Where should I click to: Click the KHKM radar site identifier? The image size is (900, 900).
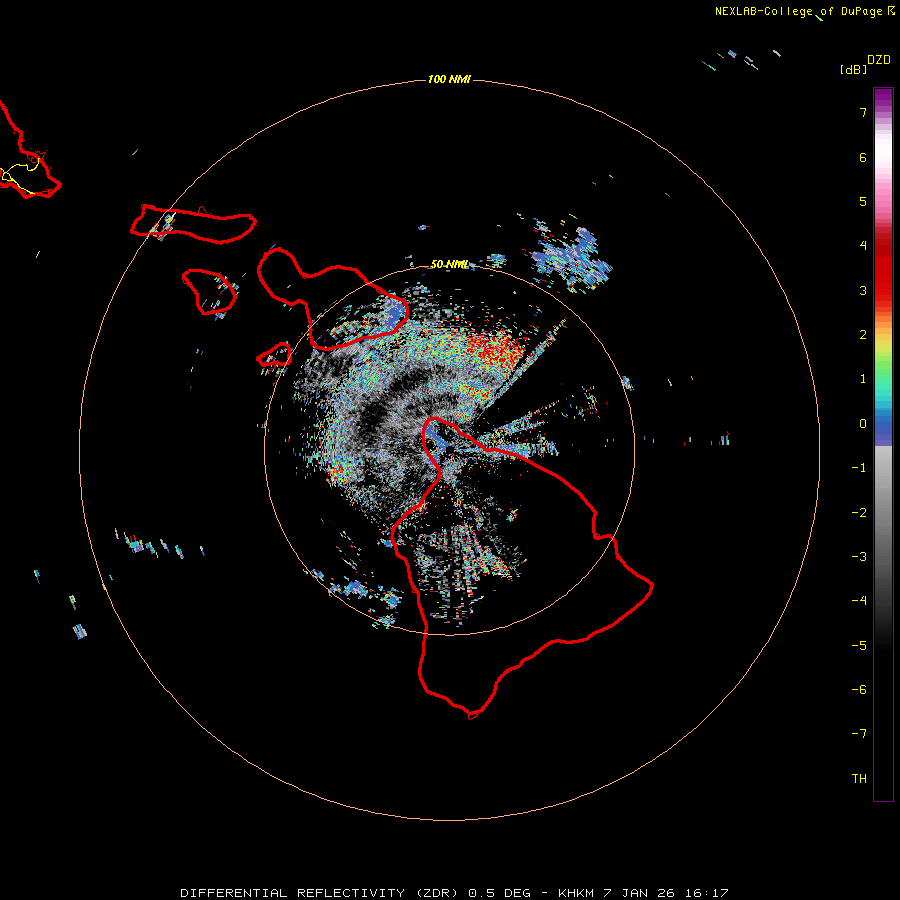pyautogui.click(x=576, y=893)
